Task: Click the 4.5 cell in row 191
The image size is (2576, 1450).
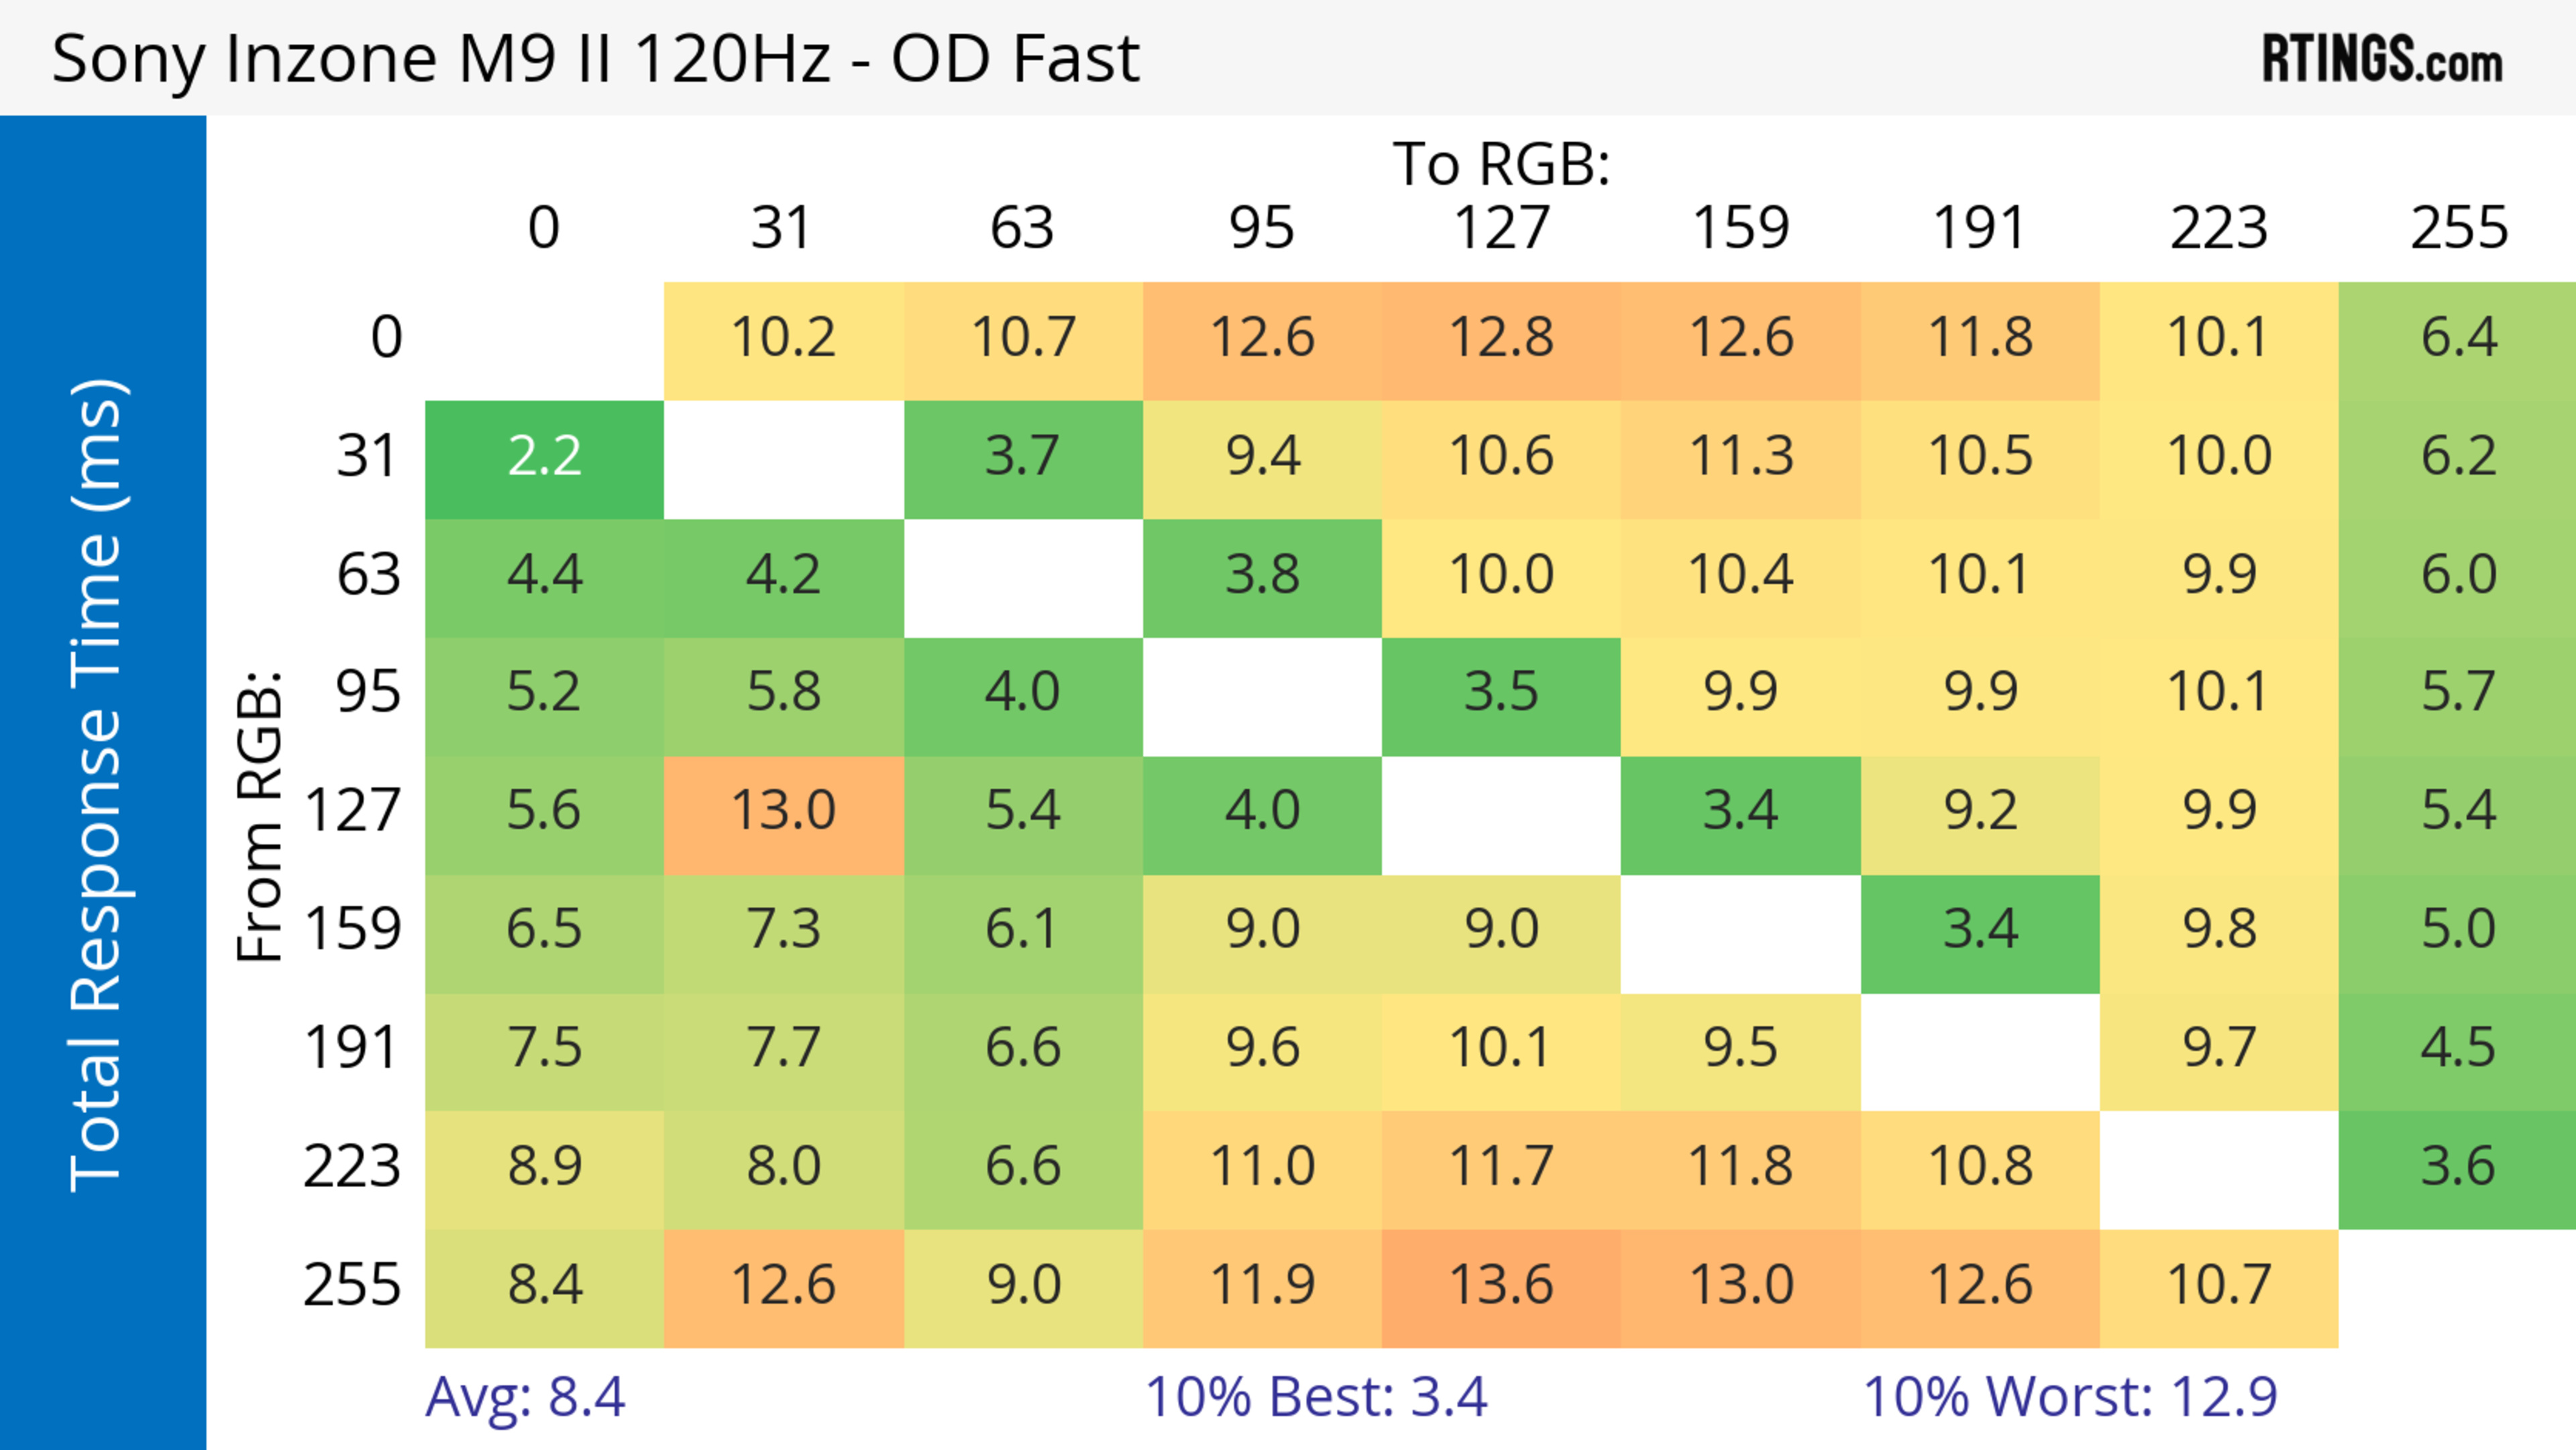Action: pos(2458,1048)
